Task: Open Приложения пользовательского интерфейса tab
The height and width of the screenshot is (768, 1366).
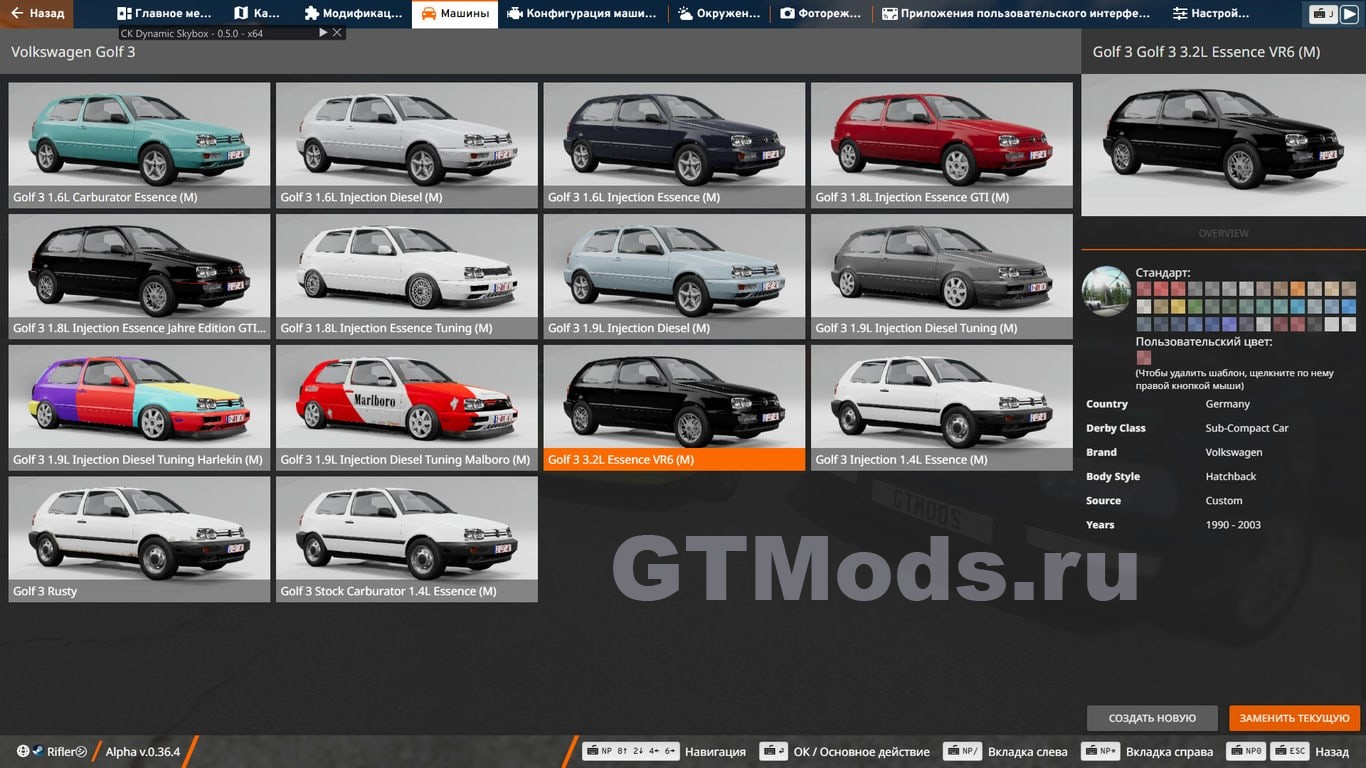Action: (x=1015, y=14)
